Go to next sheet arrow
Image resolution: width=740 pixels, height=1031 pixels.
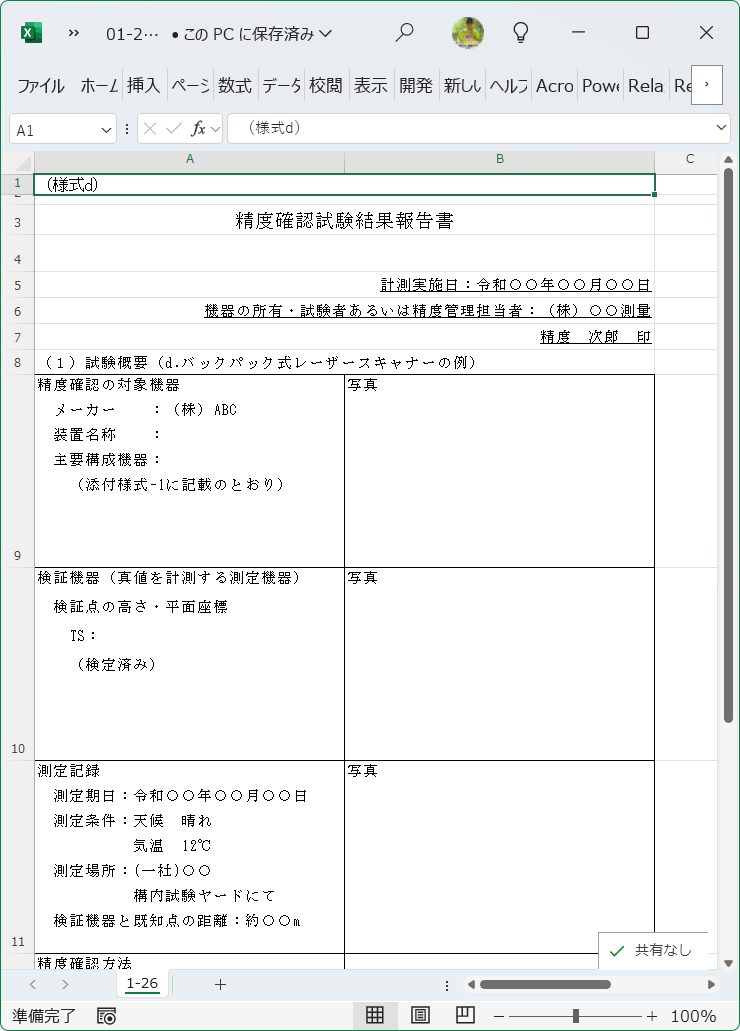[64, 984]
